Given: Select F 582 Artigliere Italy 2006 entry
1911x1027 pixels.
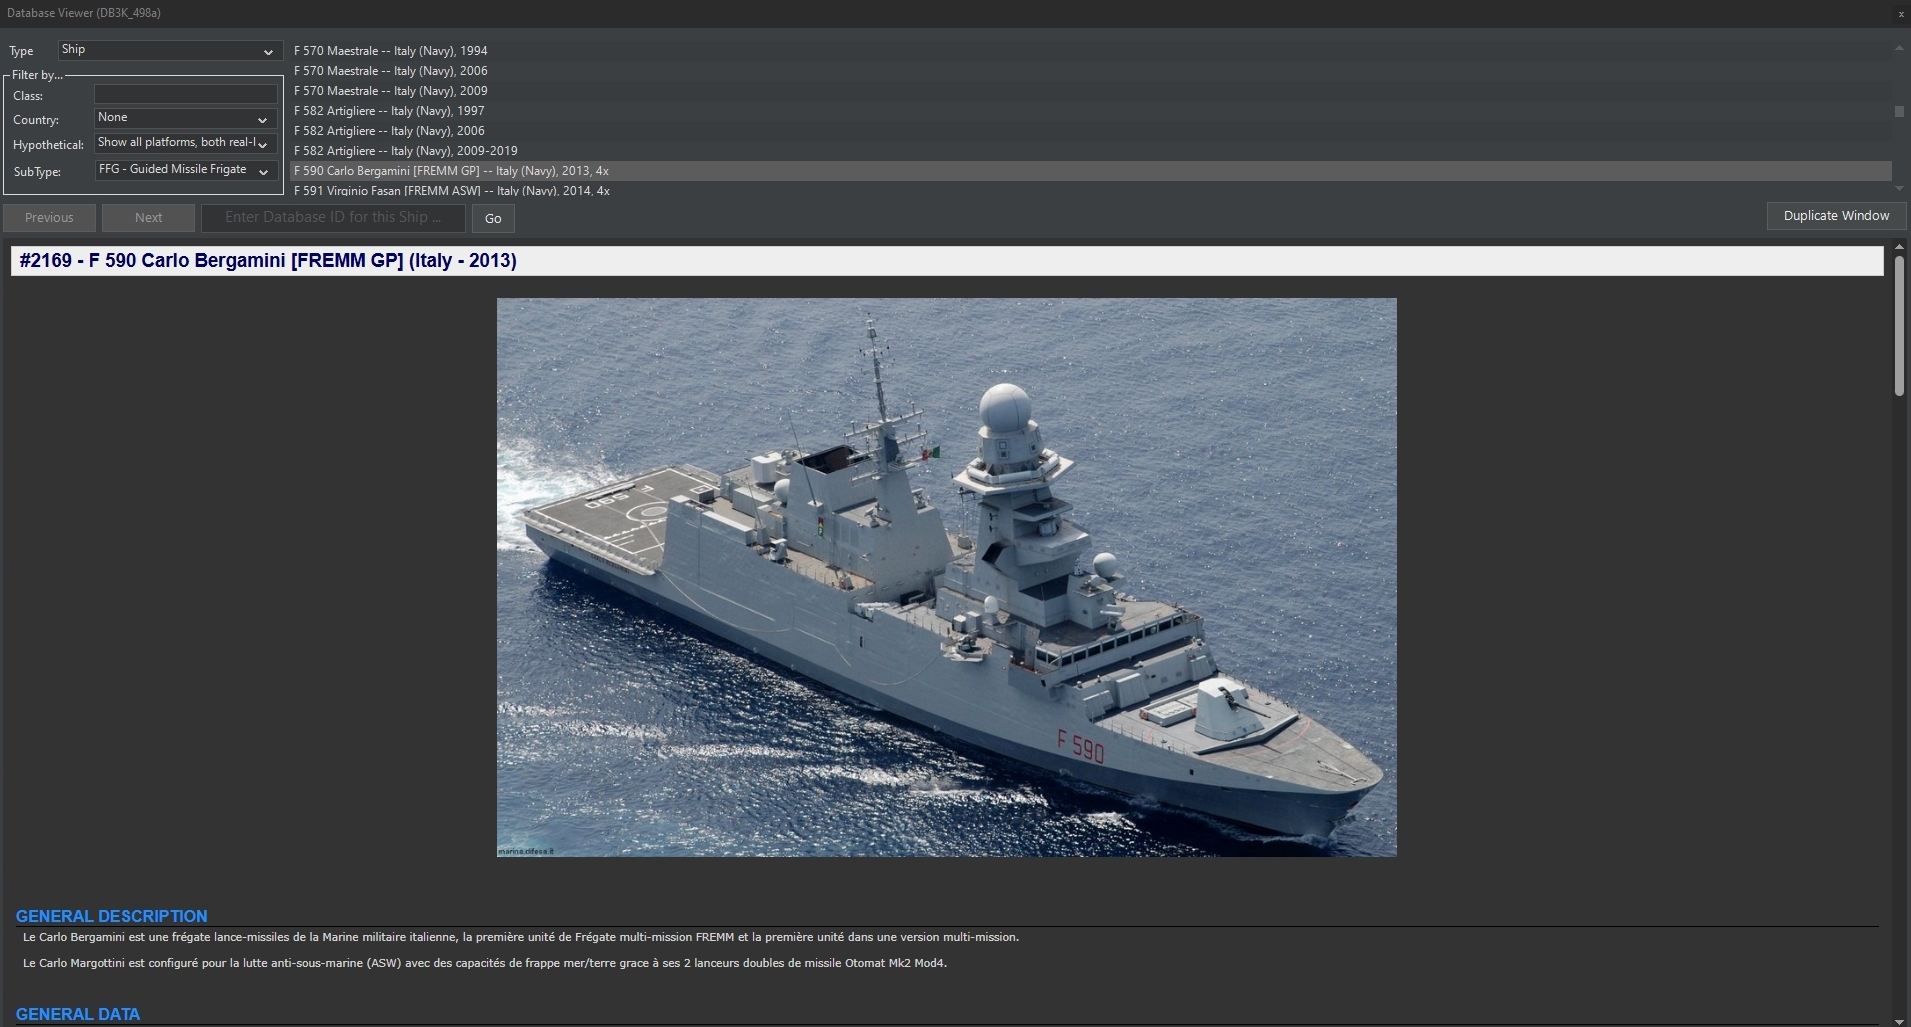Looking at the screenshot, I should (x=1090, y=131).
